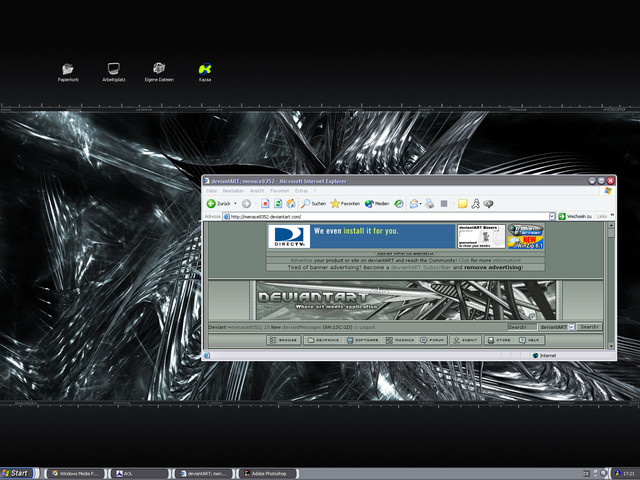Viewport: 640px width, 480px height.
Task: Open the Medien toolbar button
Action: (377, 203)
